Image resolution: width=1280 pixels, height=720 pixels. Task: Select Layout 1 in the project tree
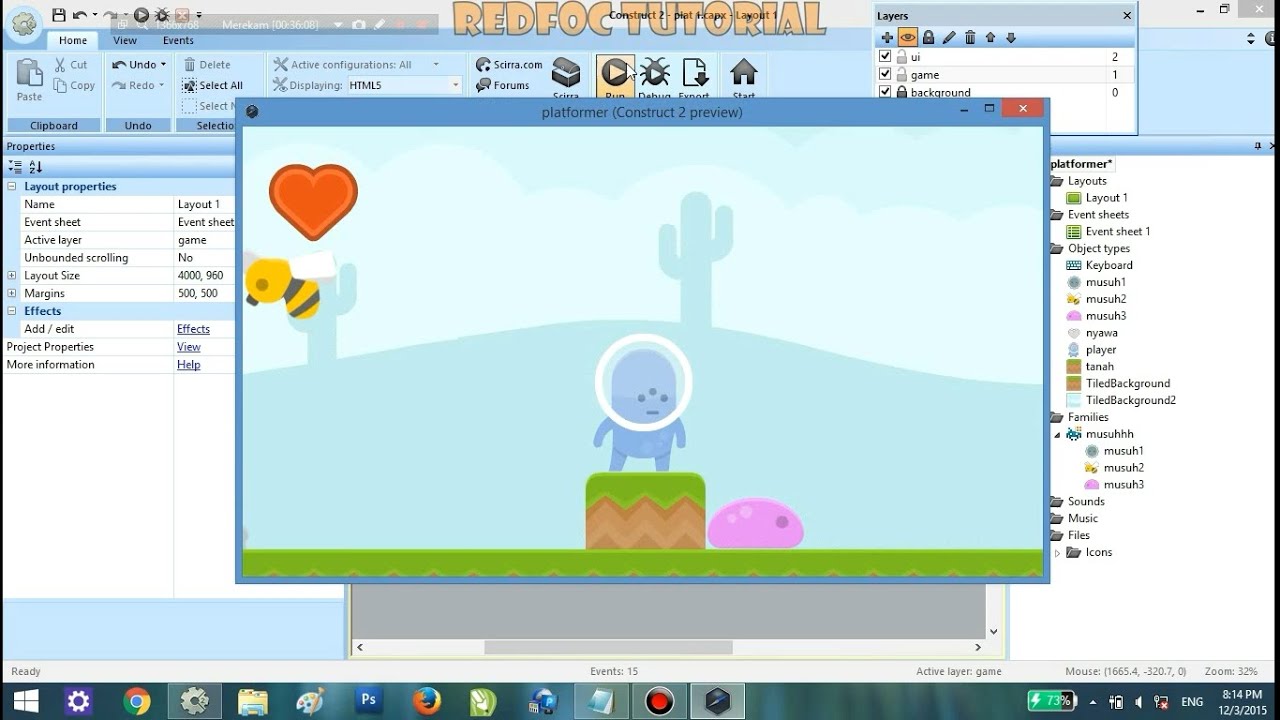[x=1106, y=198]
